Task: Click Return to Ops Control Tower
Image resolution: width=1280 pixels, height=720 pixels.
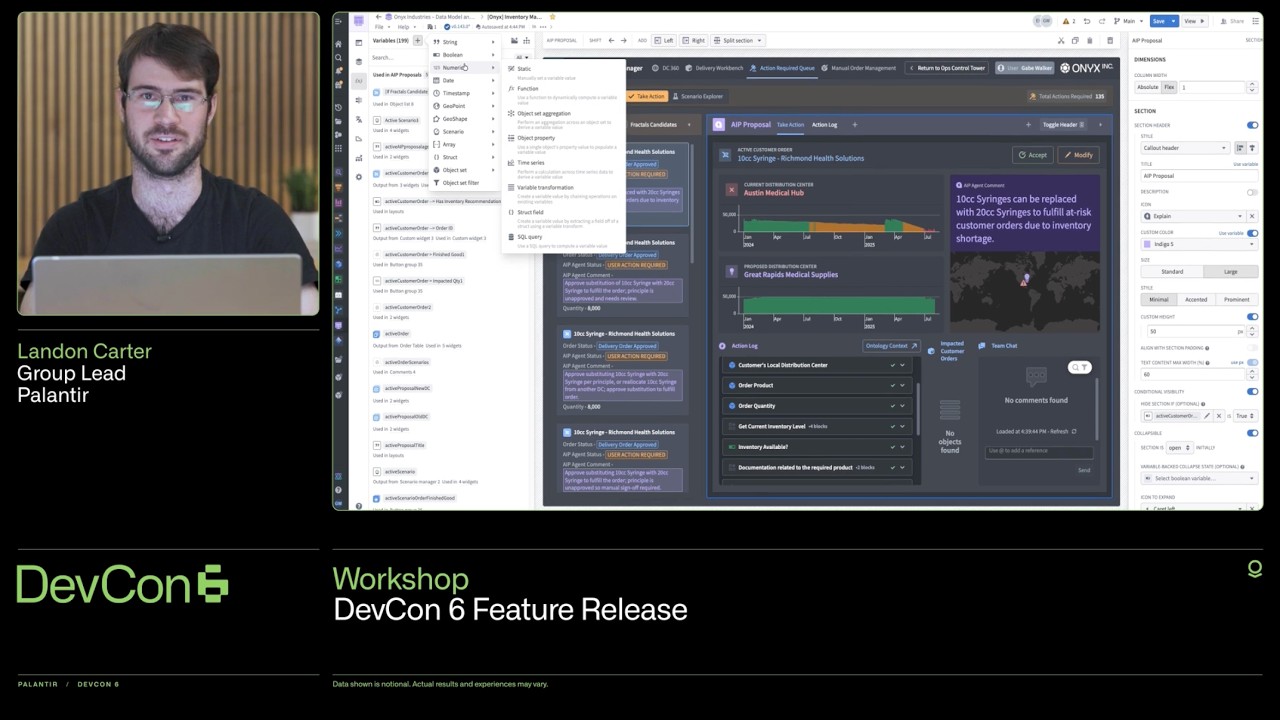Action: (947, 68)
